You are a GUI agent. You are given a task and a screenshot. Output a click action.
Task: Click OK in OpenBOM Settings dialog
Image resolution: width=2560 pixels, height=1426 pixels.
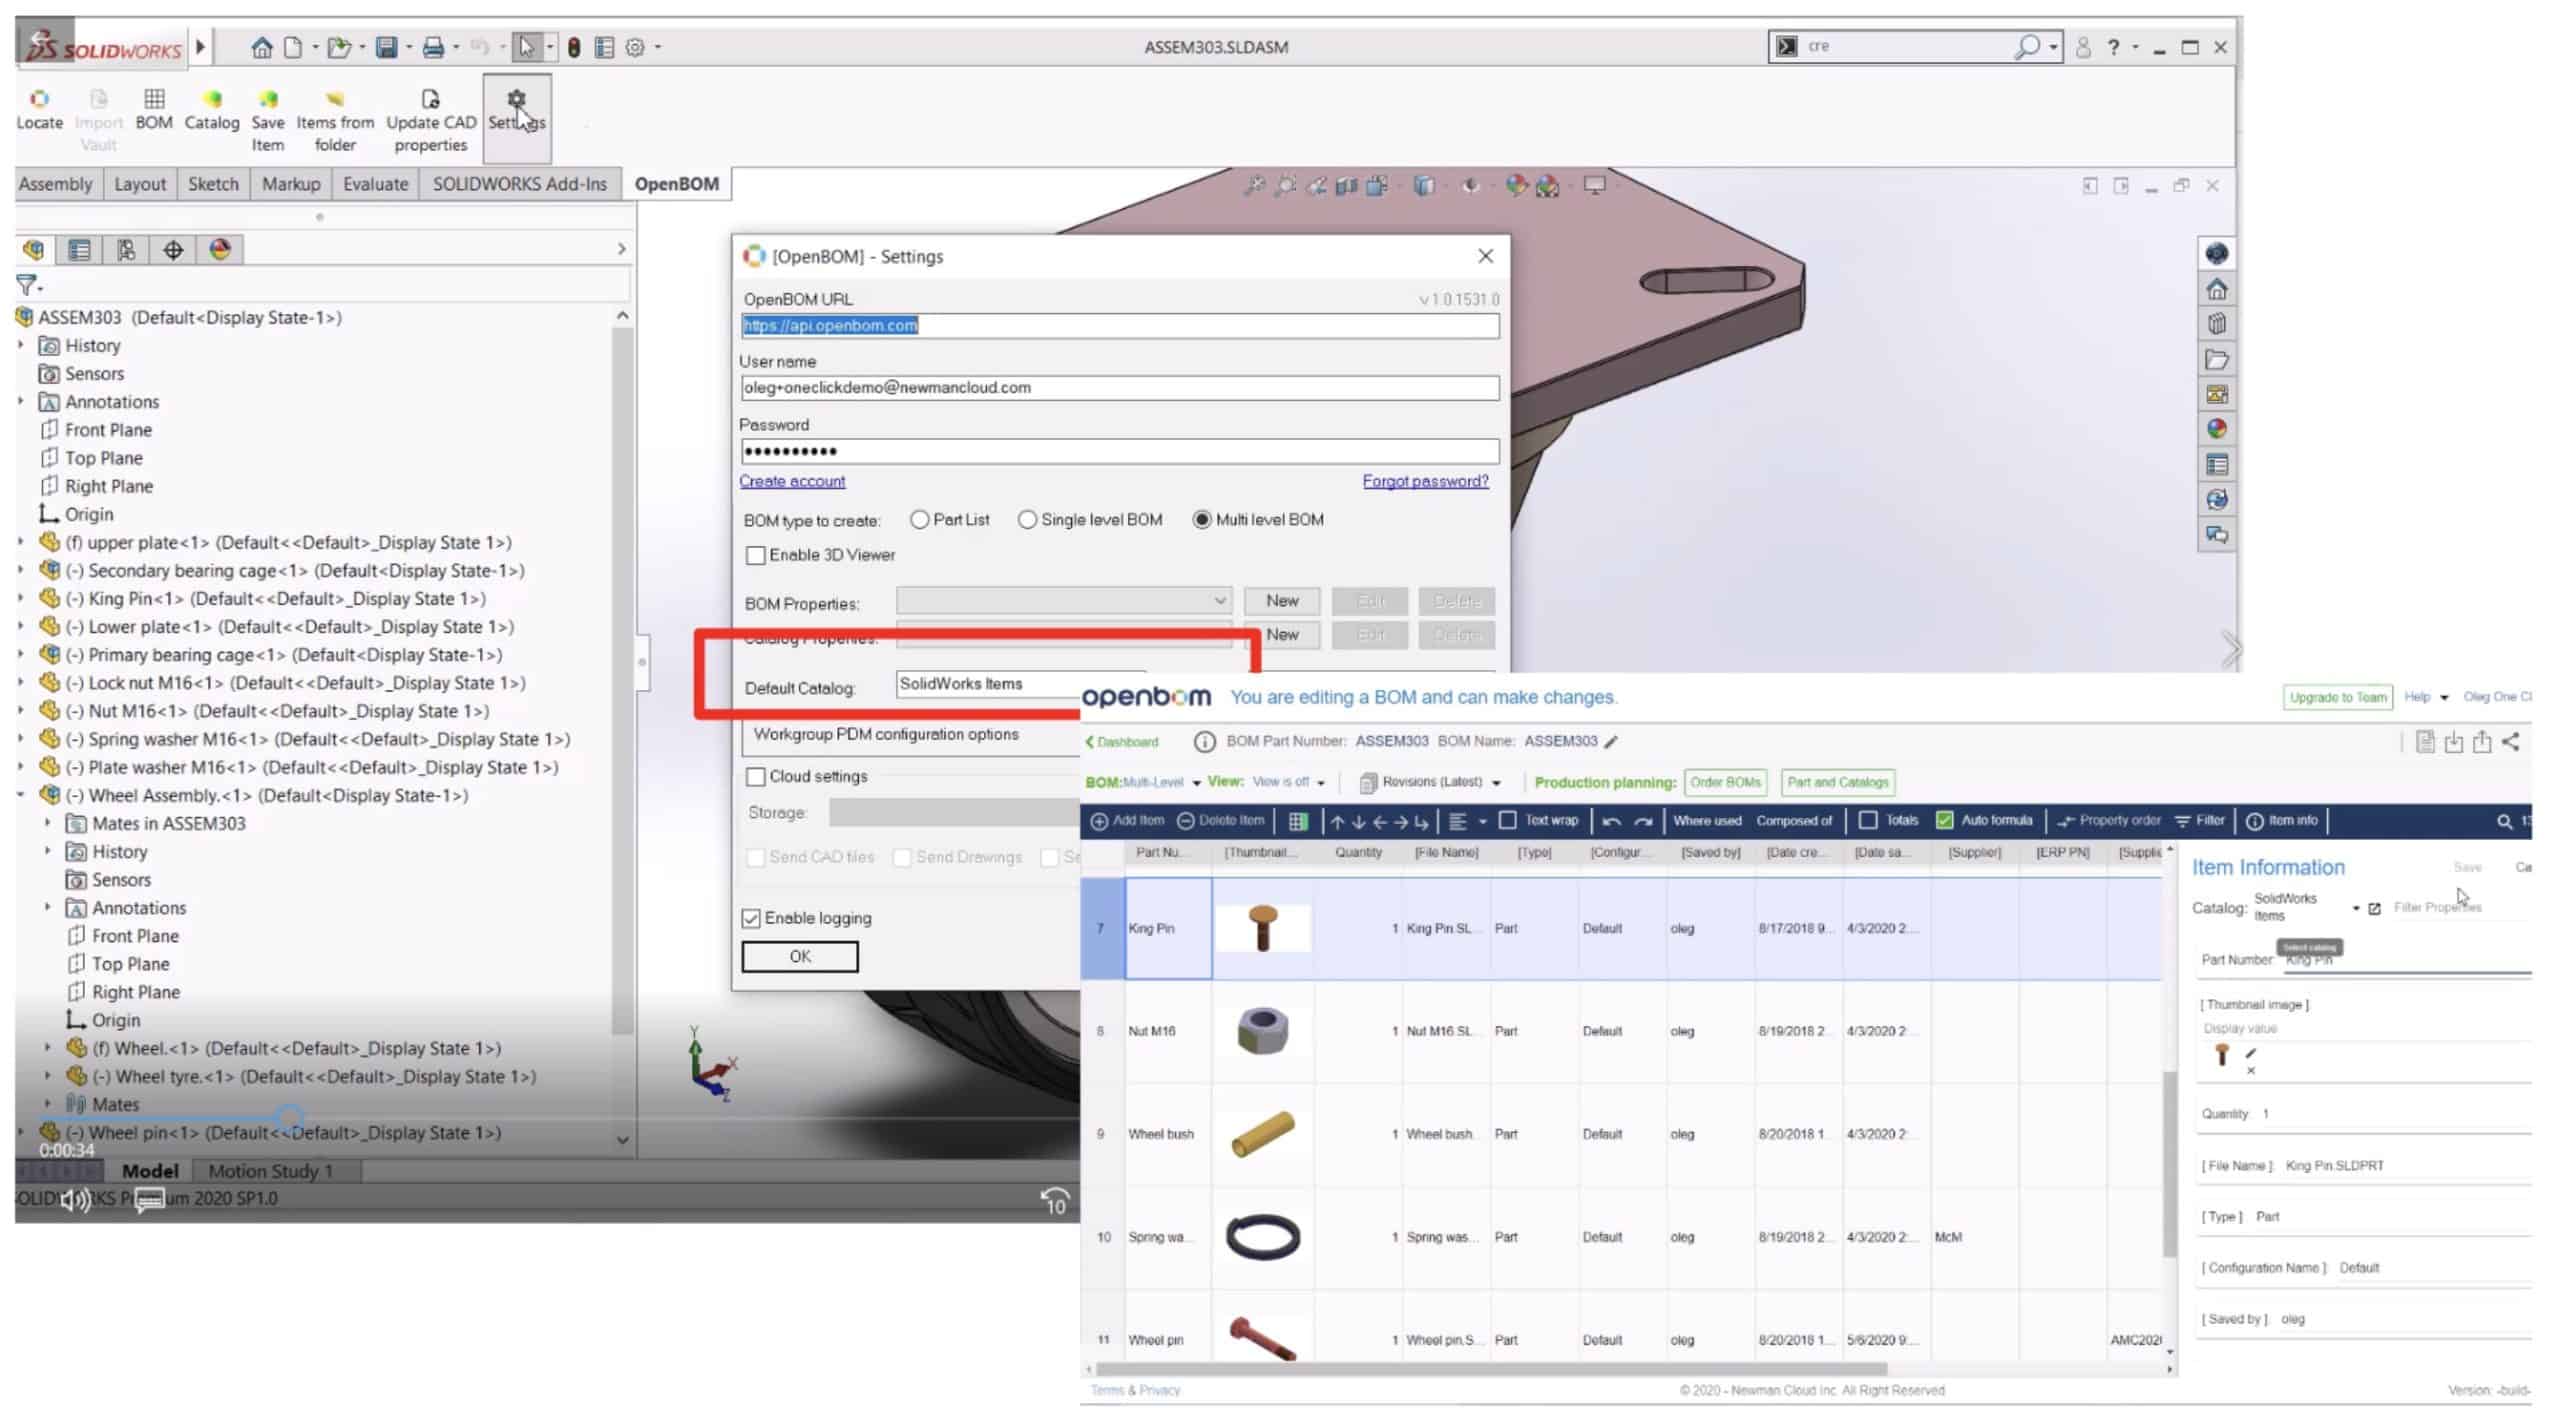[x=800, y=956]
